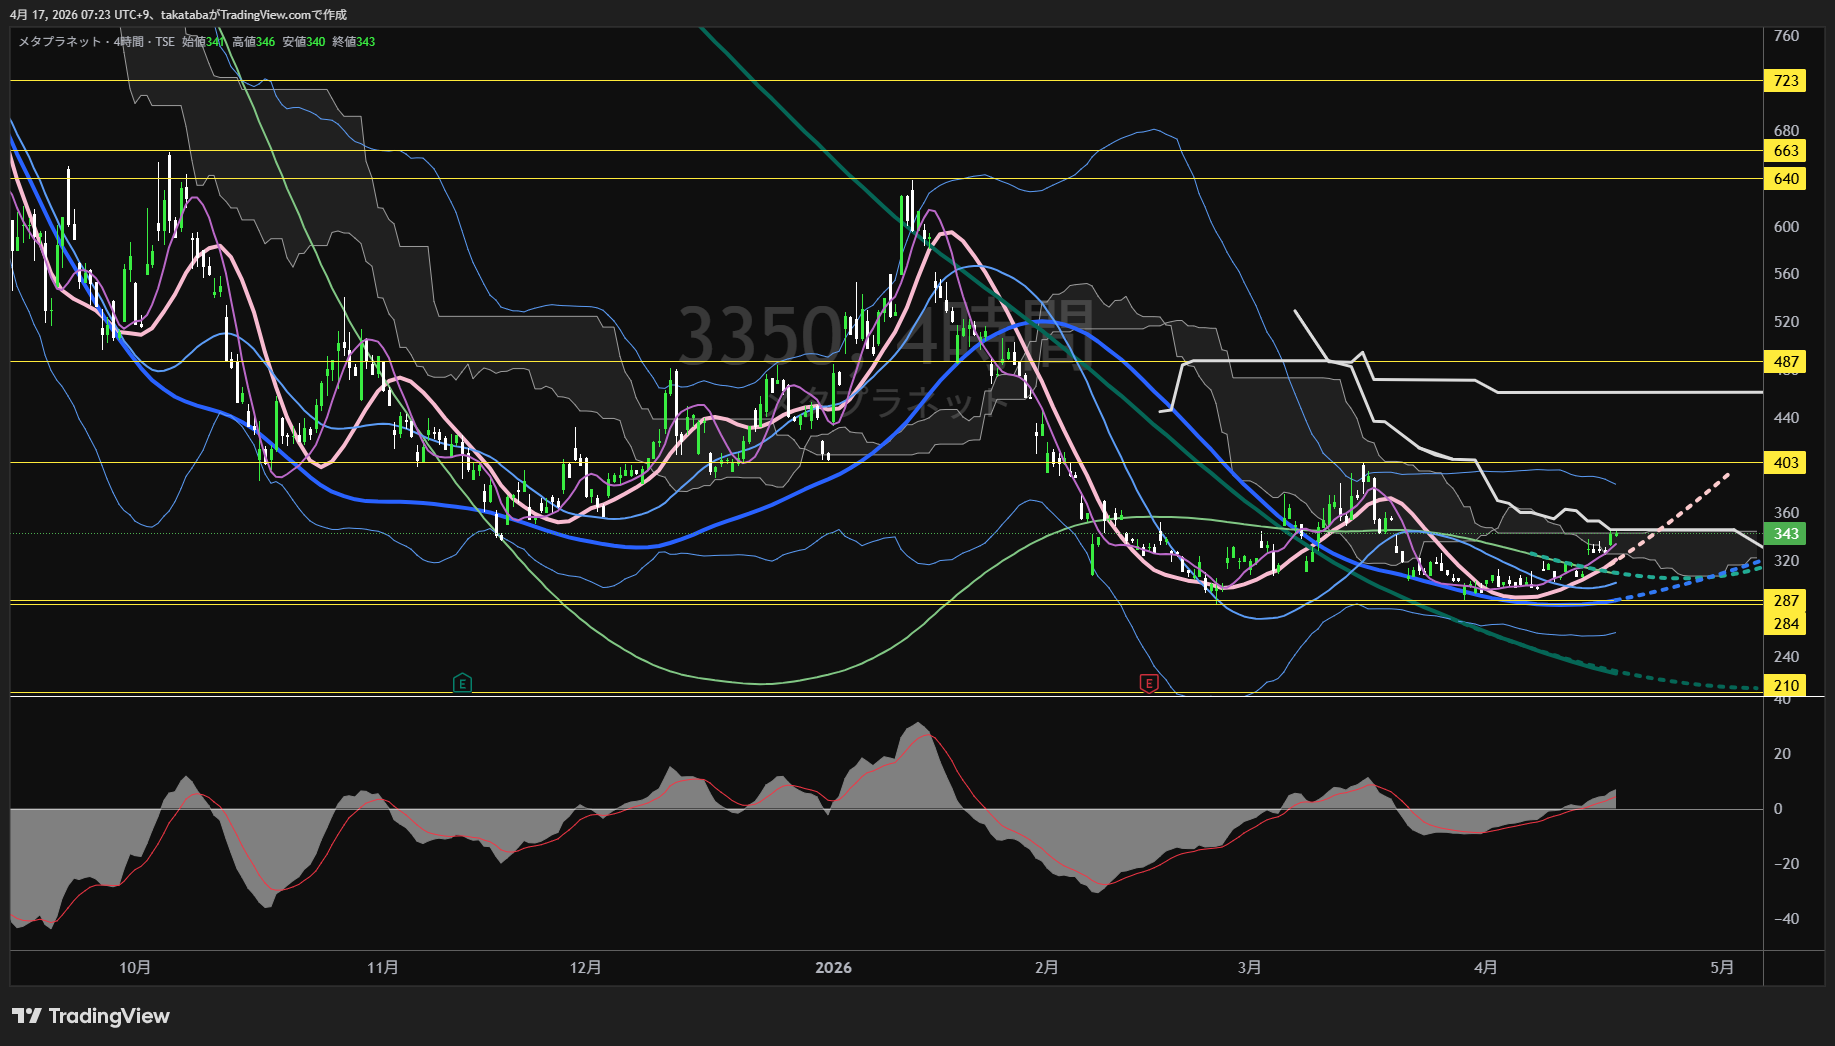Click the oscillator zero level axis label
This screenshot has width=1835, height=1046.
[x=1777, y=809]
